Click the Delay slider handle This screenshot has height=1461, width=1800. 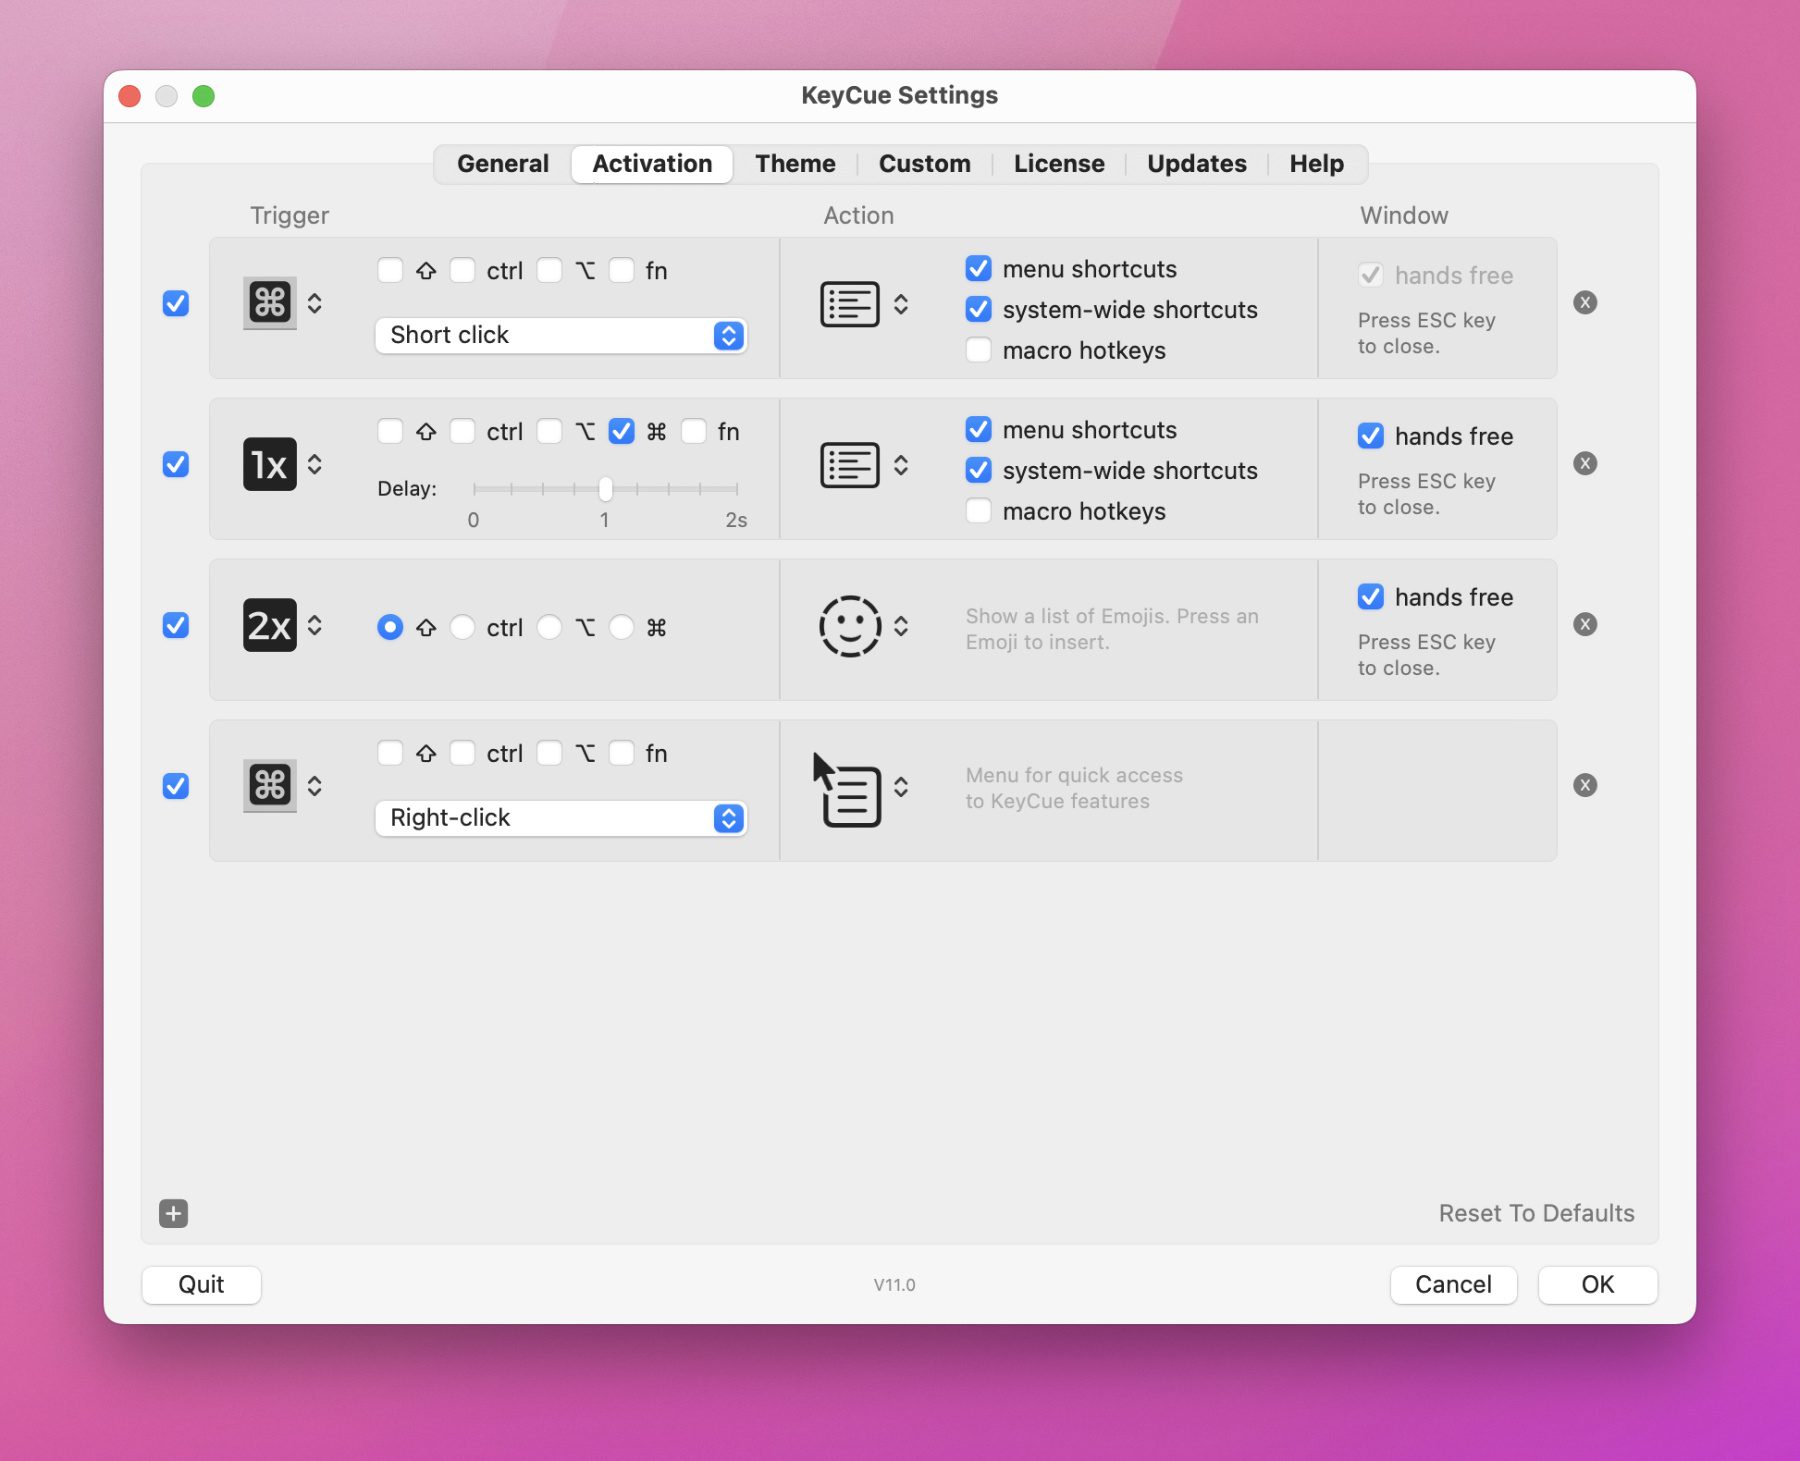pos(605,489)
